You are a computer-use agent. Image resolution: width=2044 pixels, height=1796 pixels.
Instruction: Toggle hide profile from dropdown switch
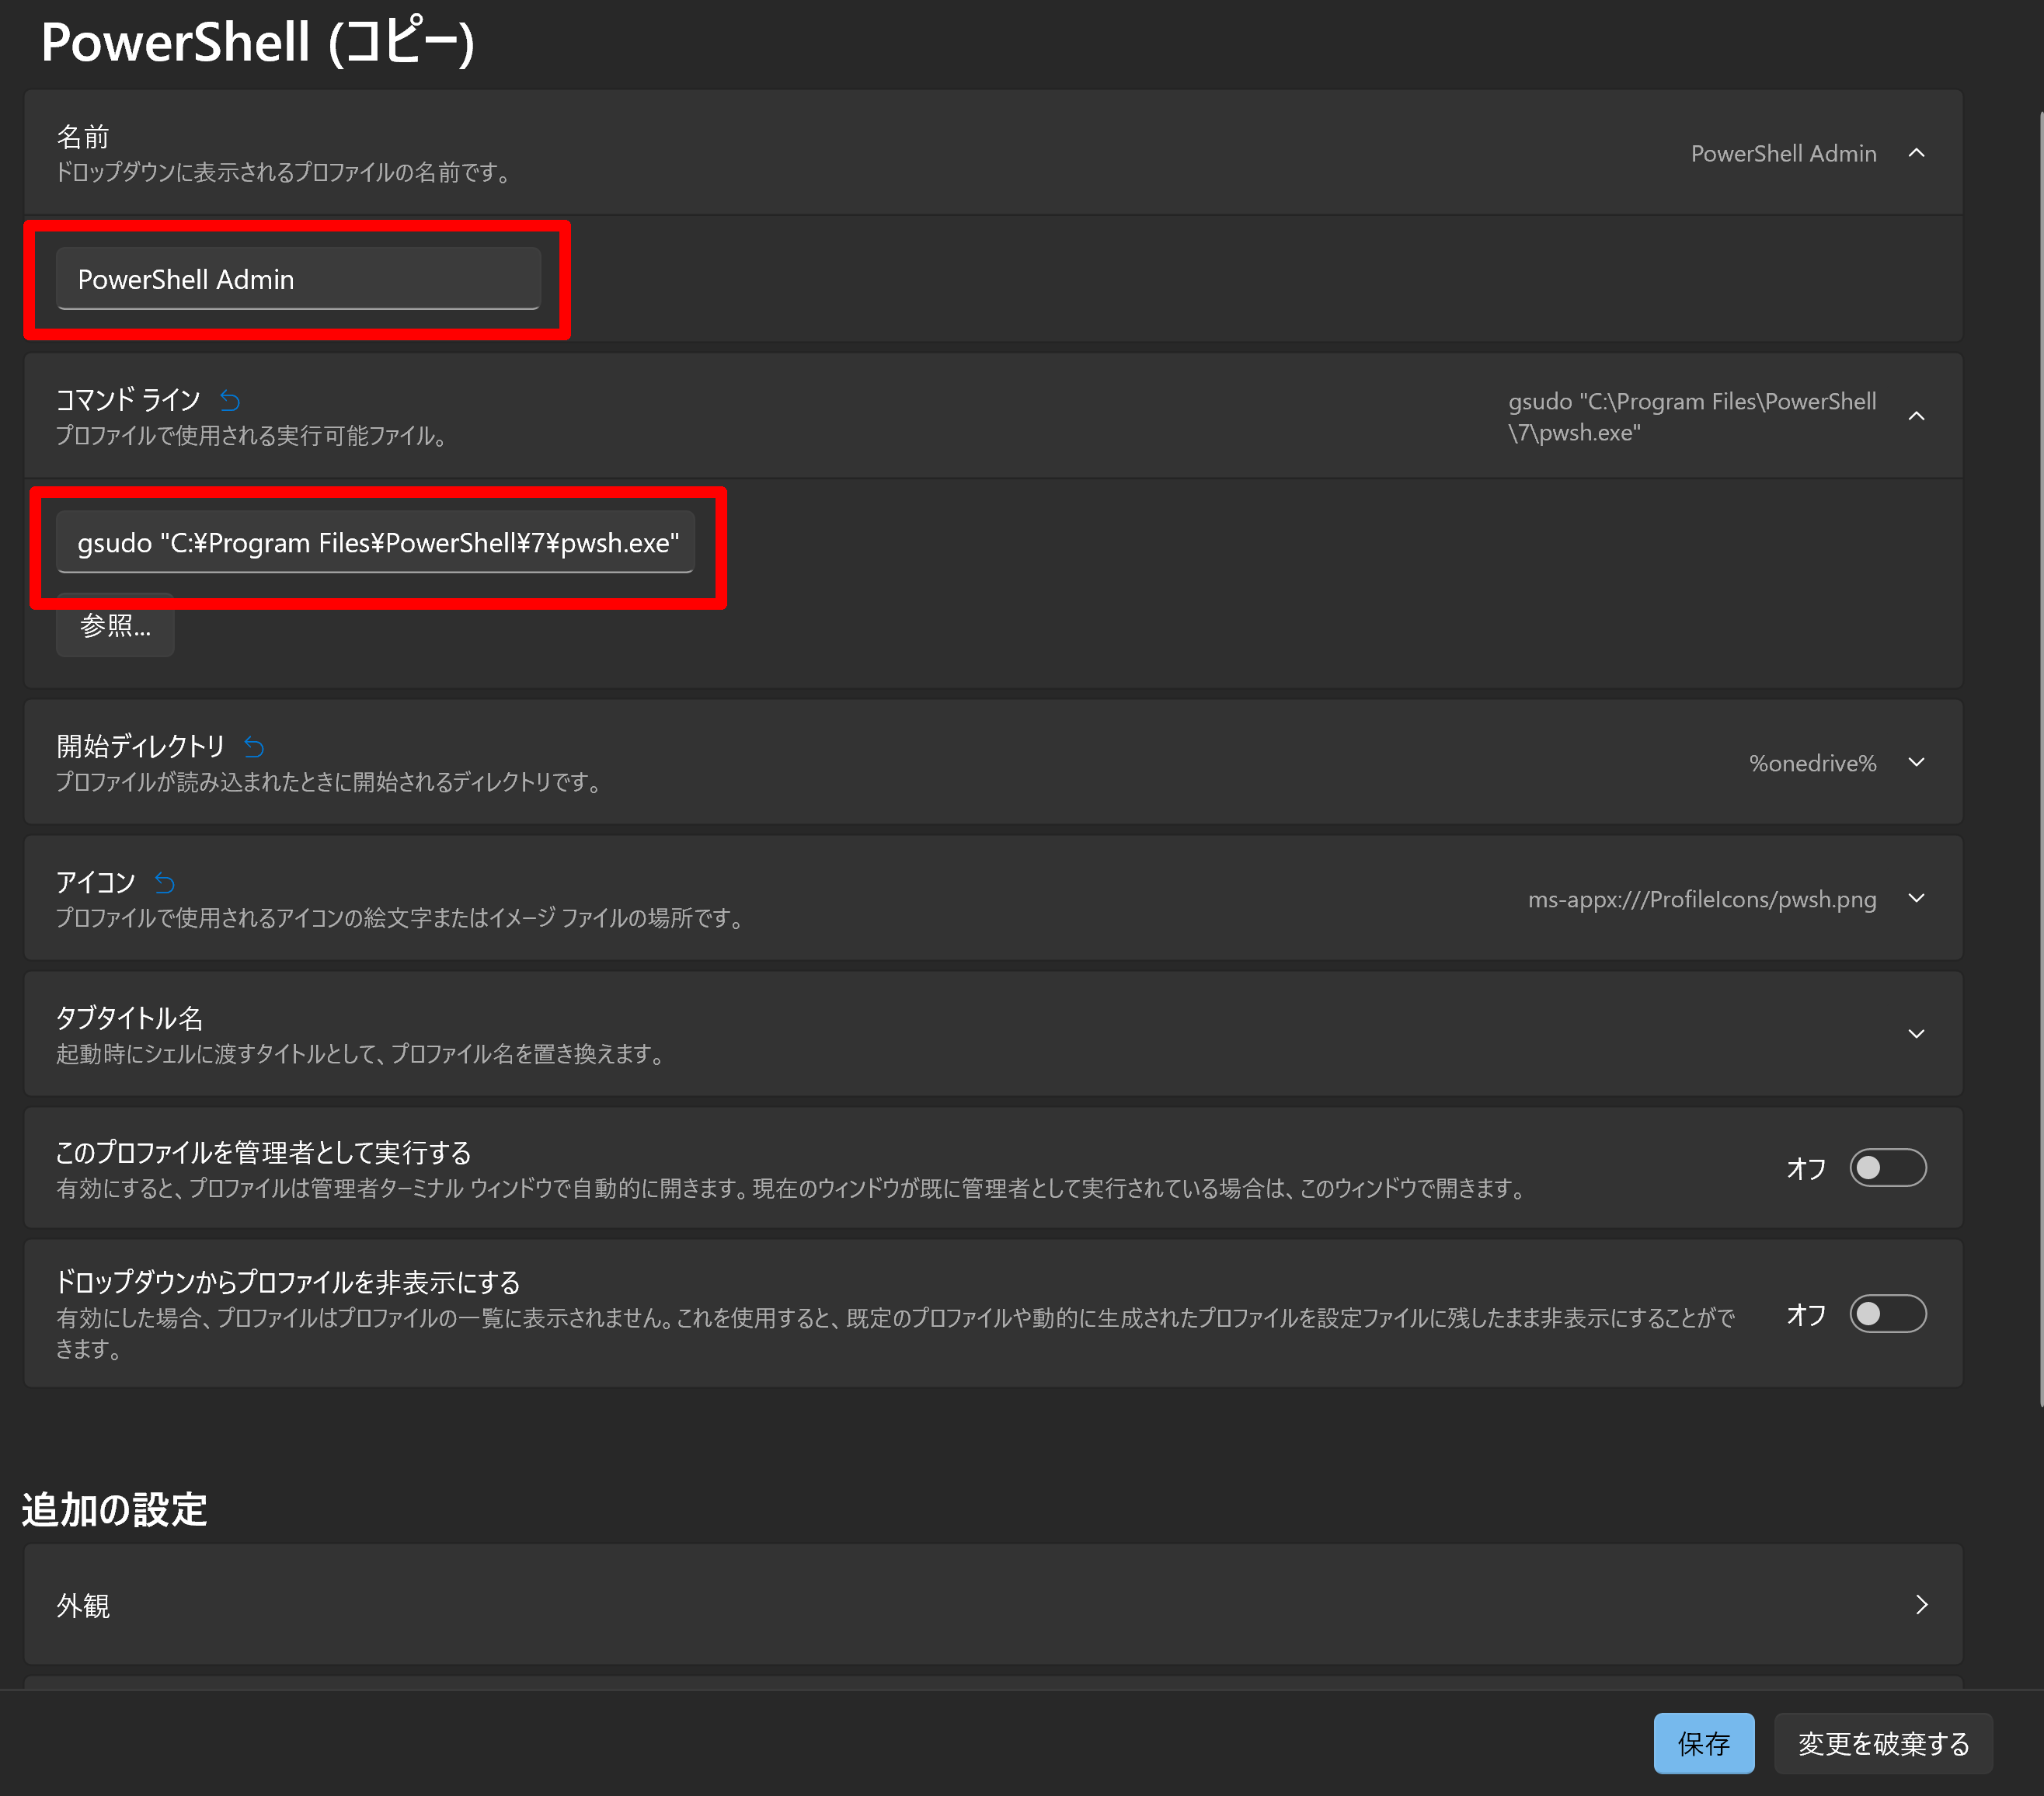point(1887,1314)
